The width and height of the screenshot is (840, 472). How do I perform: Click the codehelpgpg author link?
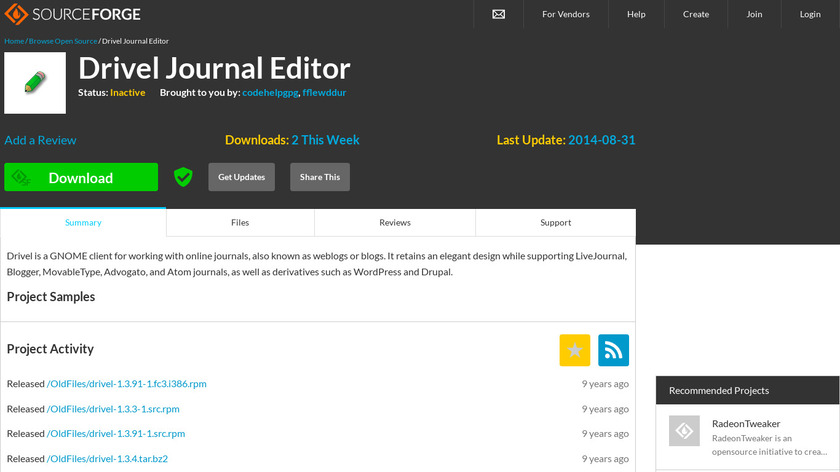pyautogui.click(x=269, y=92)
